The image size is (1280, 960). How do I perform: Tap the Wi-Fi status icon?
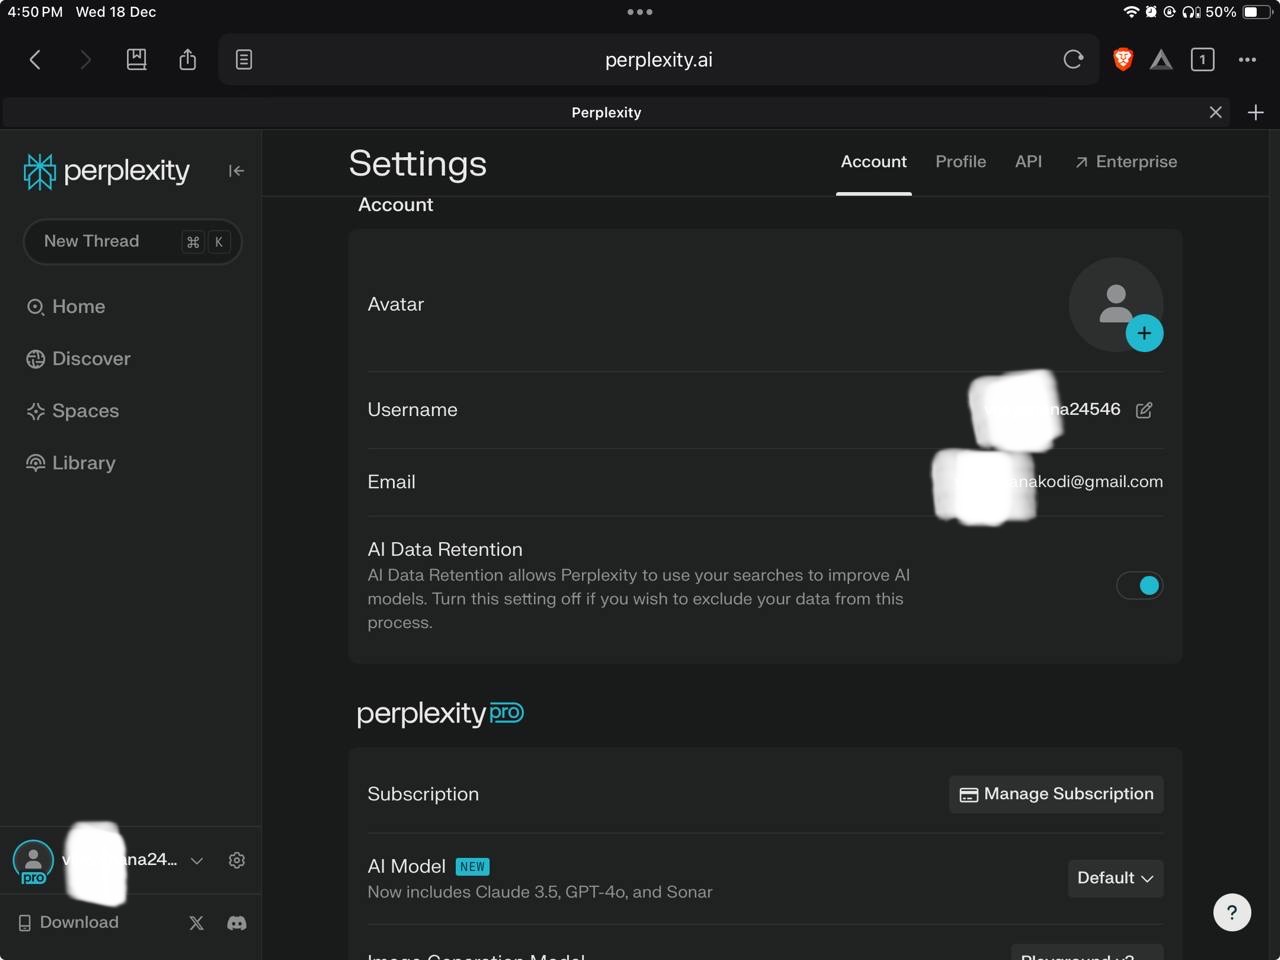tap(1131, 12)
